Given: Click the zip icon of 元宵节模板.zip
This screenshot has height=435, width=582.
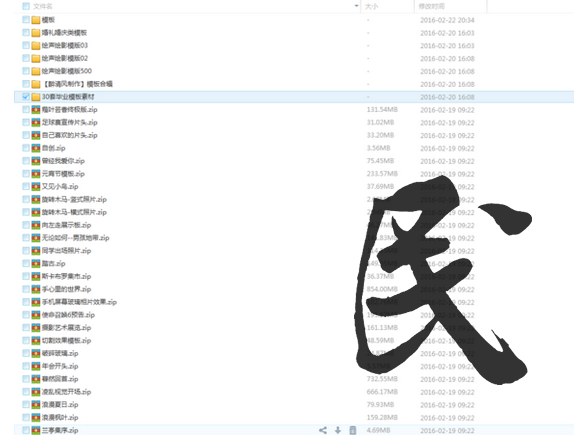Looking at the screenshot, I should click(36, 174).
